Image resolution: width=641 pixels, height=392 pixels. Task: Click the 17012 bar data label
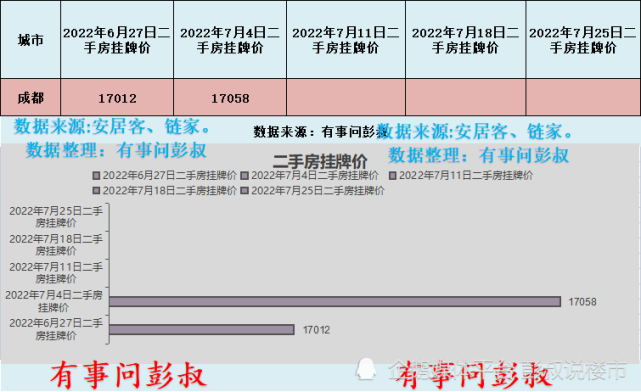click(316, 330)
